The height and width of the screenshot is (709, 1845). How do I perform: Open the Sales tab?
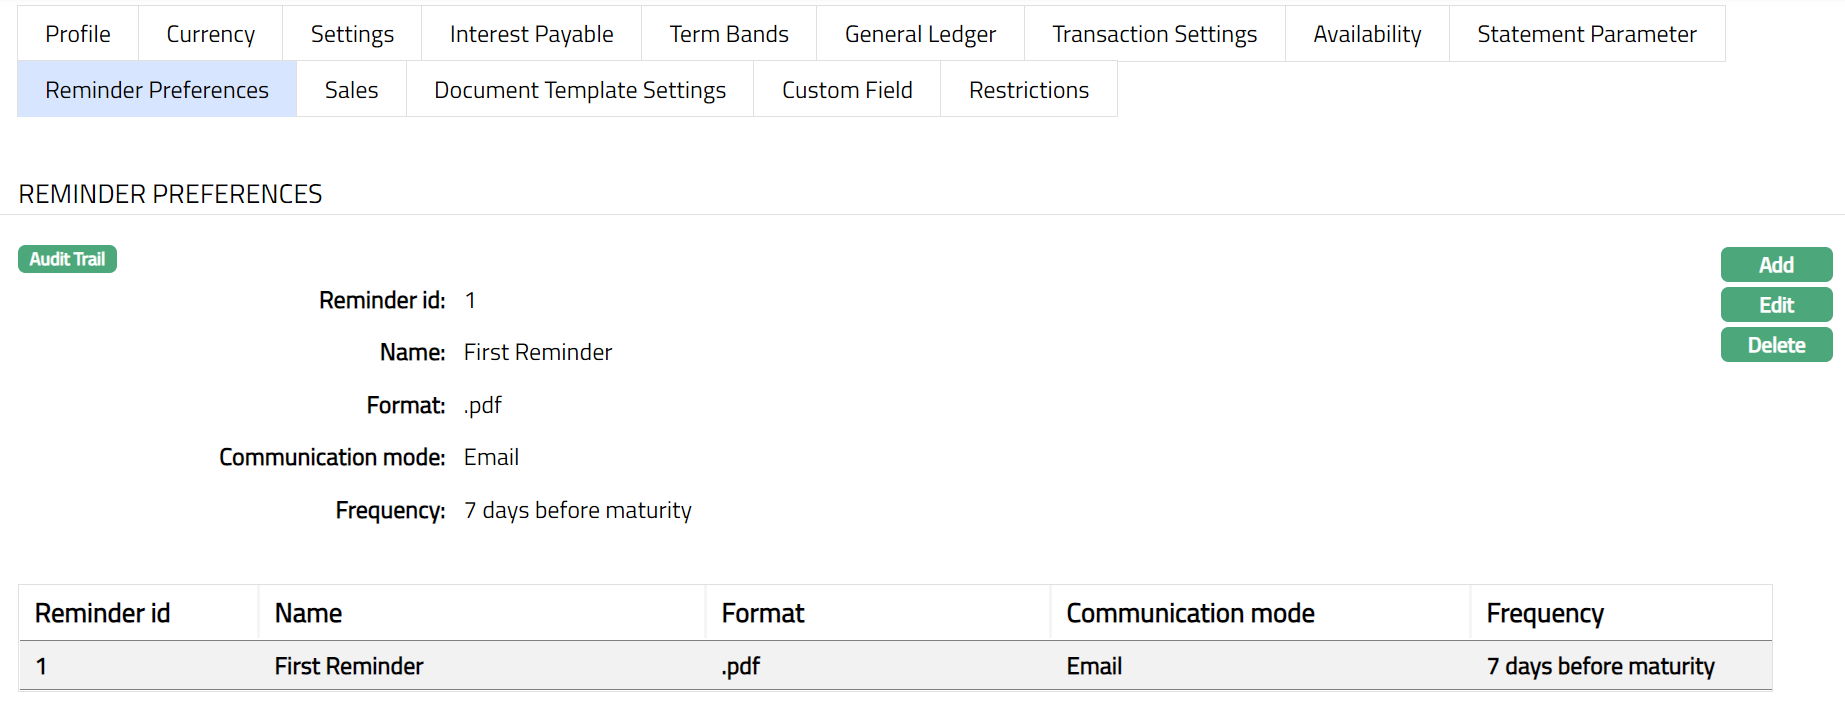point(351,90)
